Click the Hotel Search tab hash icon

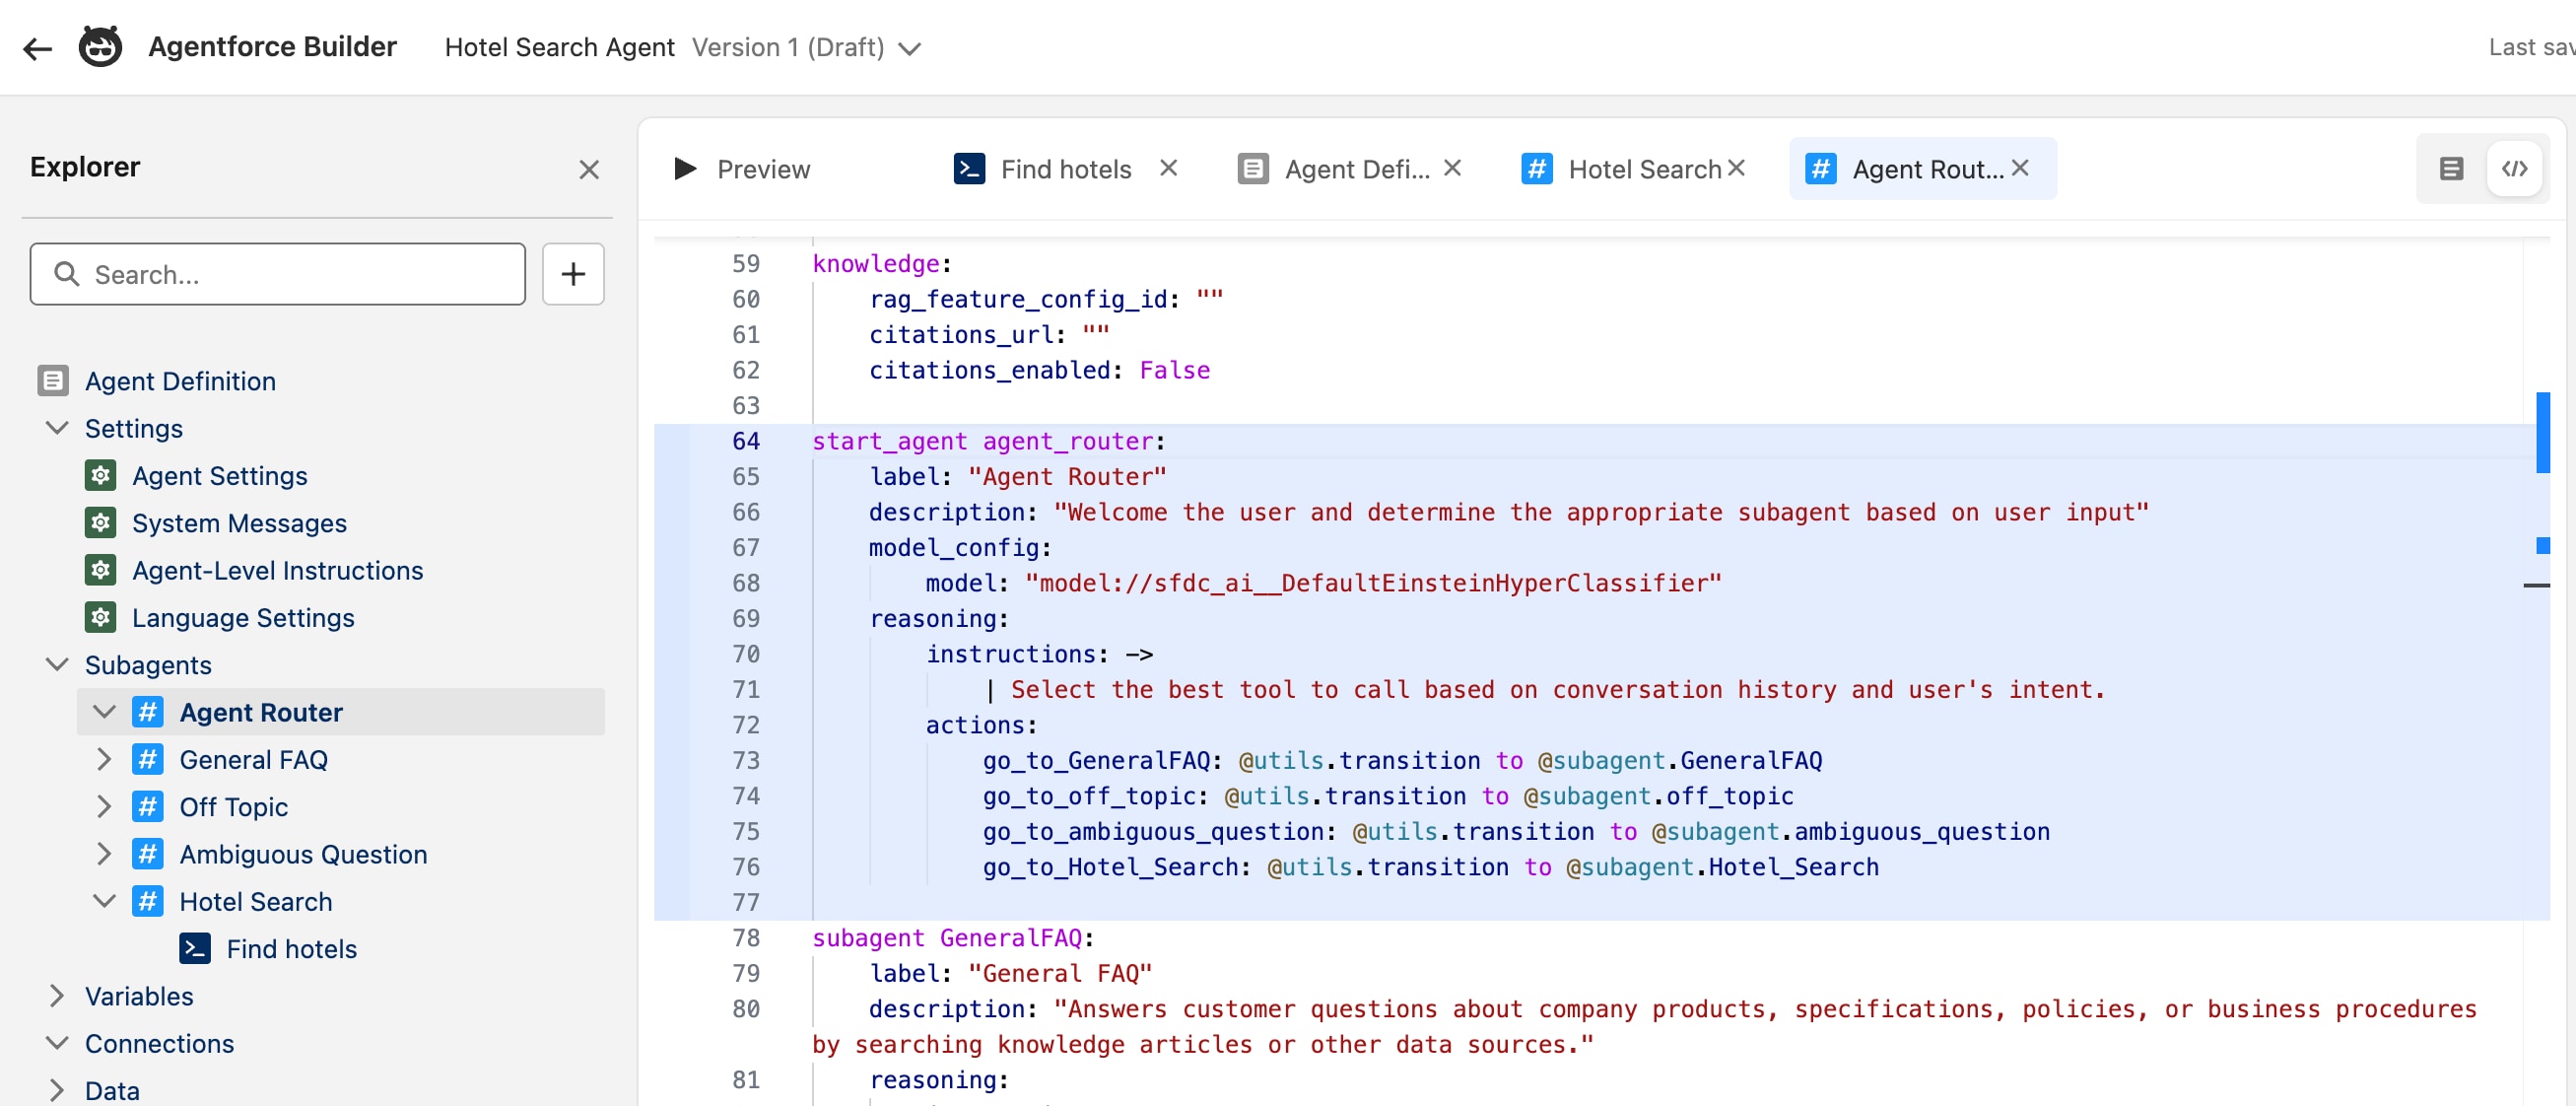tap(1537, 168)
